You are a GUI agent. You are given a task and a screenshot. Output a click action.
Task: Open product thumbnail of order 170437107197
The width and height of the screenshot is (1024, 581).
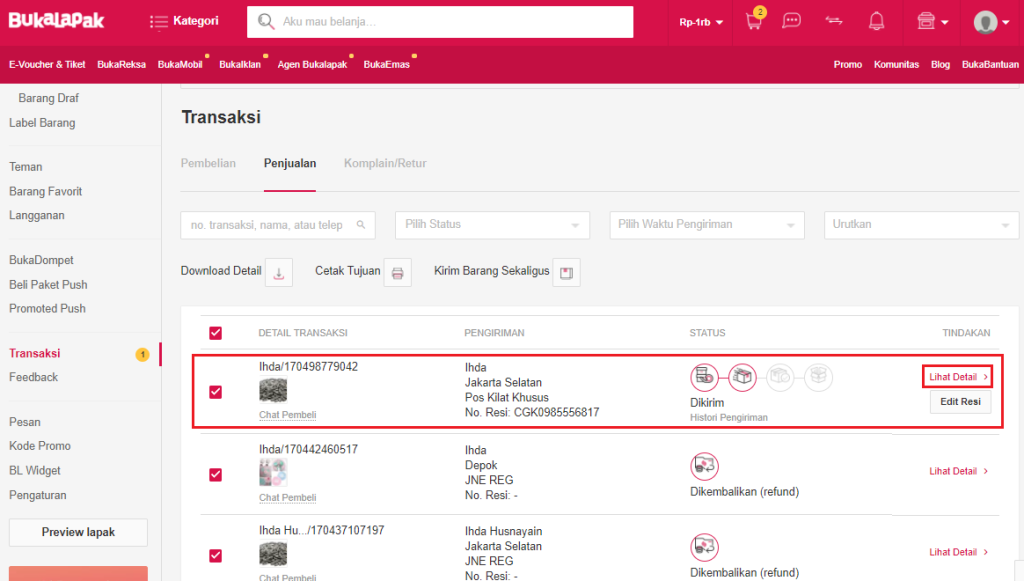pyautogui.click(x=273, y=554)
